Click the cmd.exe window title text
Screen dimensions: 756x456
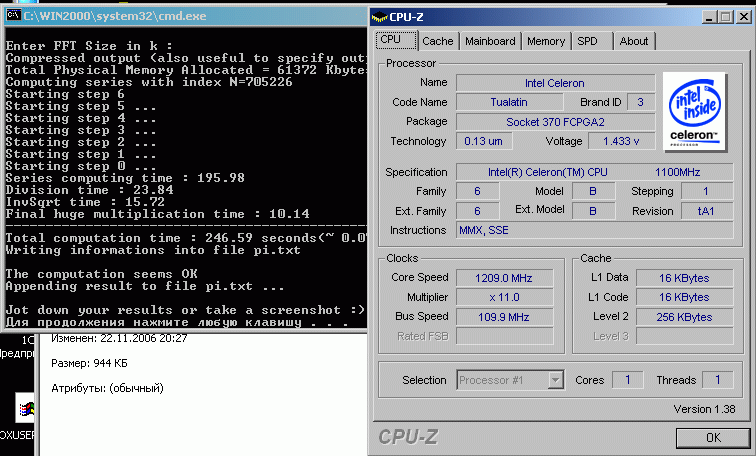point(115,16)
